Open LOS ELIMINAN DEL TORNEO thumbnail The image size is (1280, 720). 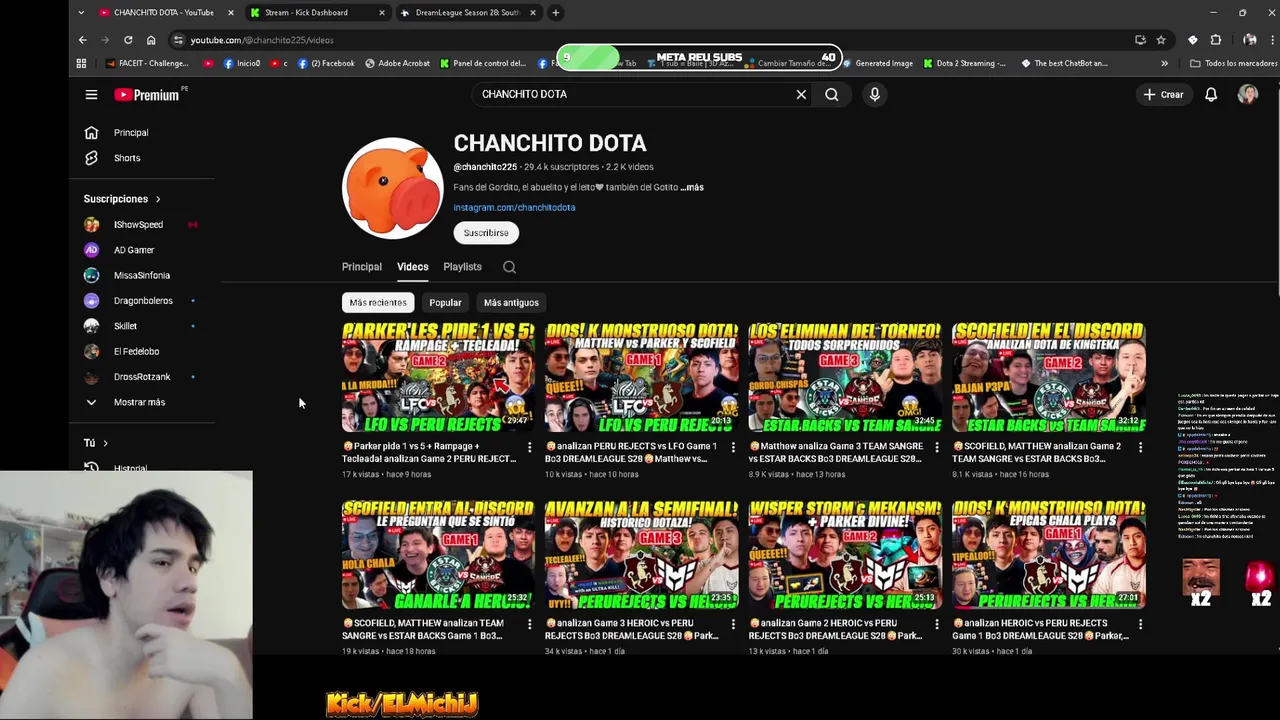845,377
